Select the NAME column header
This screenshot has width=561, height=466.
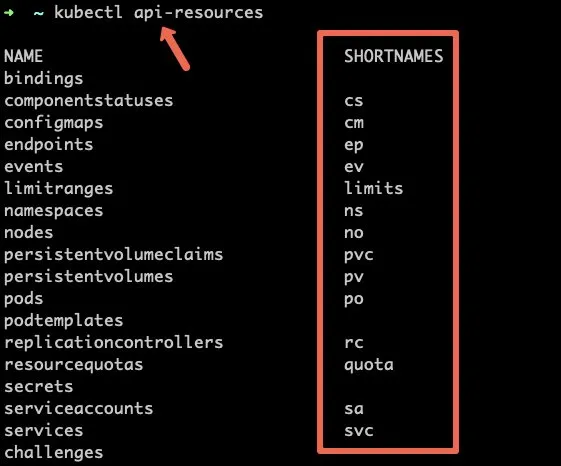[x=24, y=56]
